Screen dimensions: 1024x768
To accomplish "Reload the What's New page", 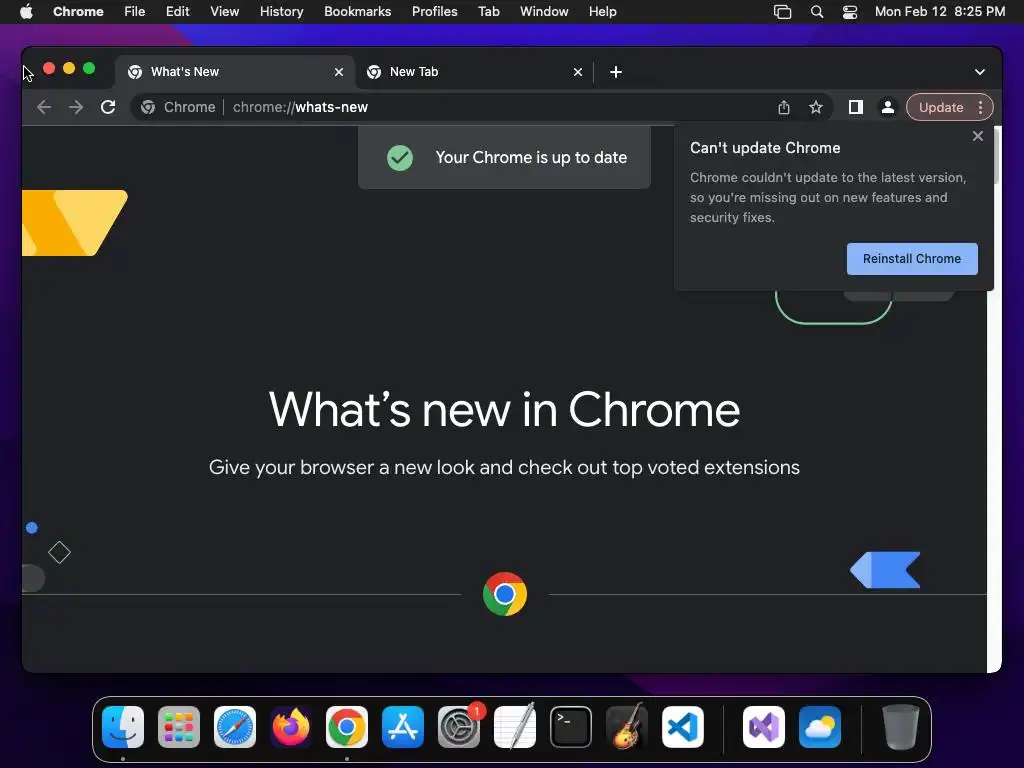I will click(x=108, y=107).
